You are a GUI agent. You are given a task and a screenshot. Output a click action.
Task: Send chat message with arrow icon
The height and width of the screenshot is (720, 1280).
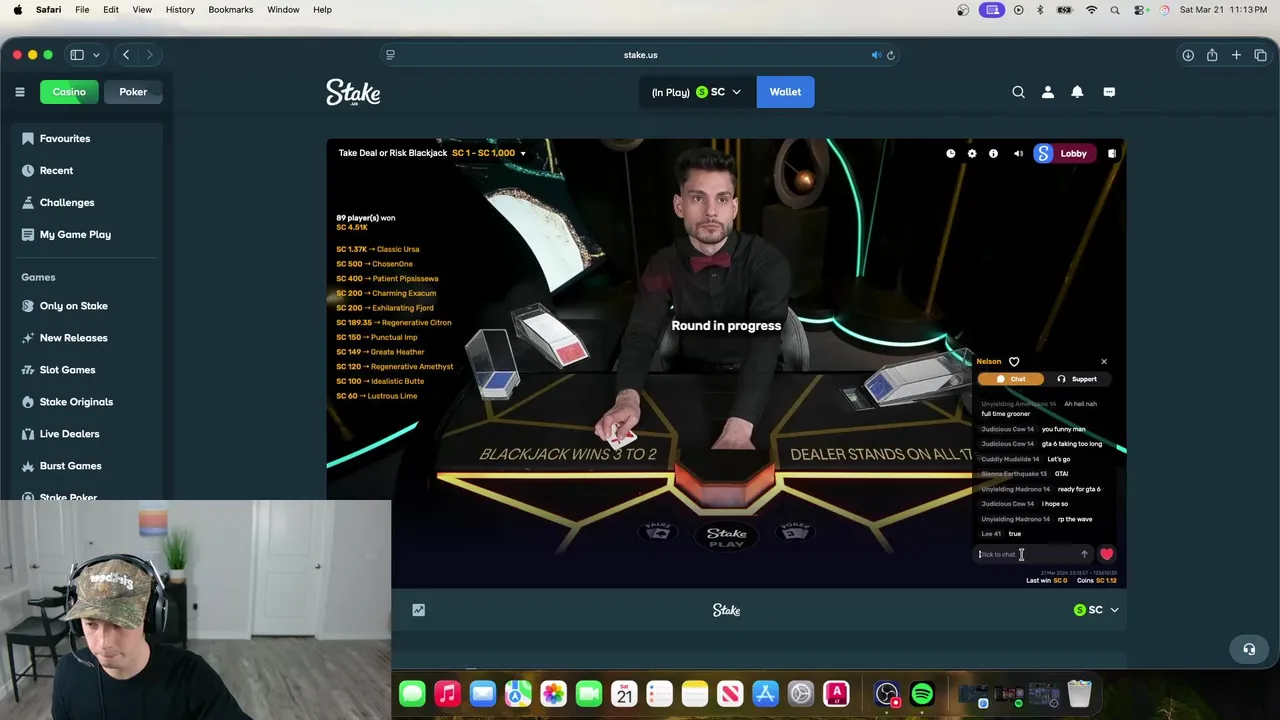1084,554
